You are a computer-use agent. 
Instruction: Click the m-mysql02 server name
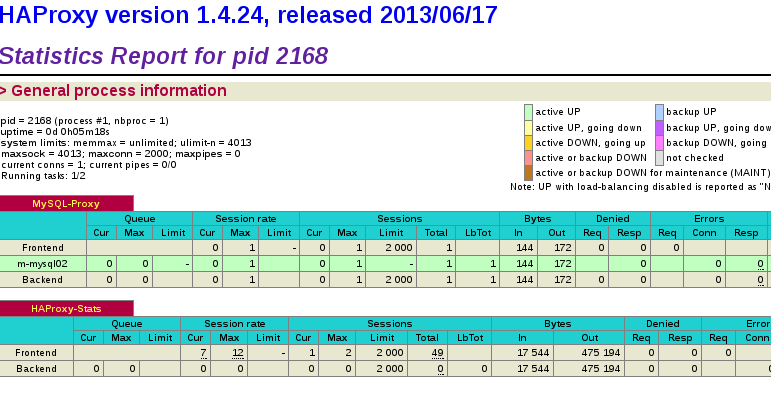pyautogui.click(x=42, y=264)
